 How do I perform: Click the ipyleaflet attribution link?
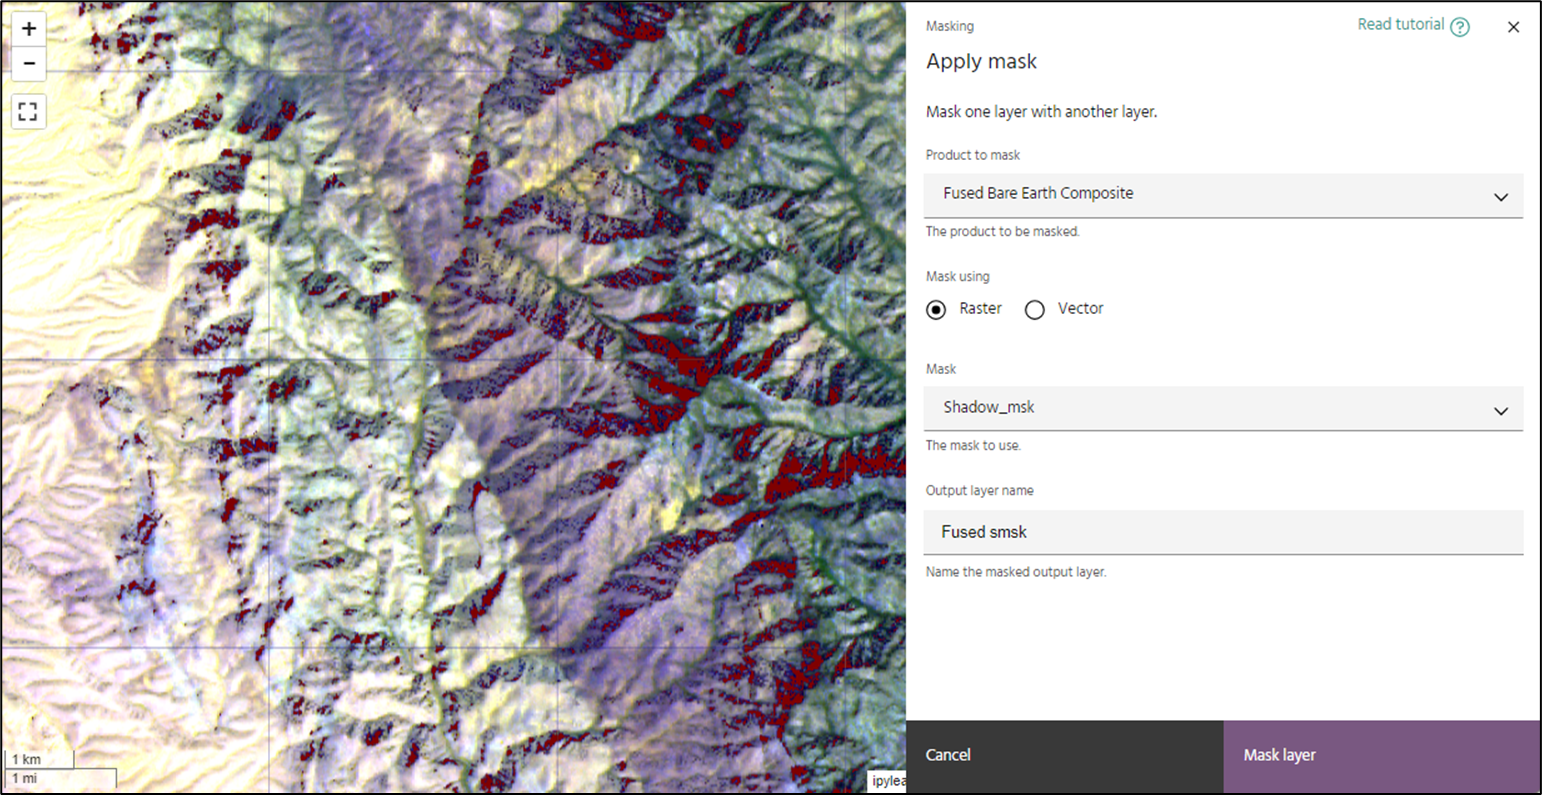pos(888,781)
